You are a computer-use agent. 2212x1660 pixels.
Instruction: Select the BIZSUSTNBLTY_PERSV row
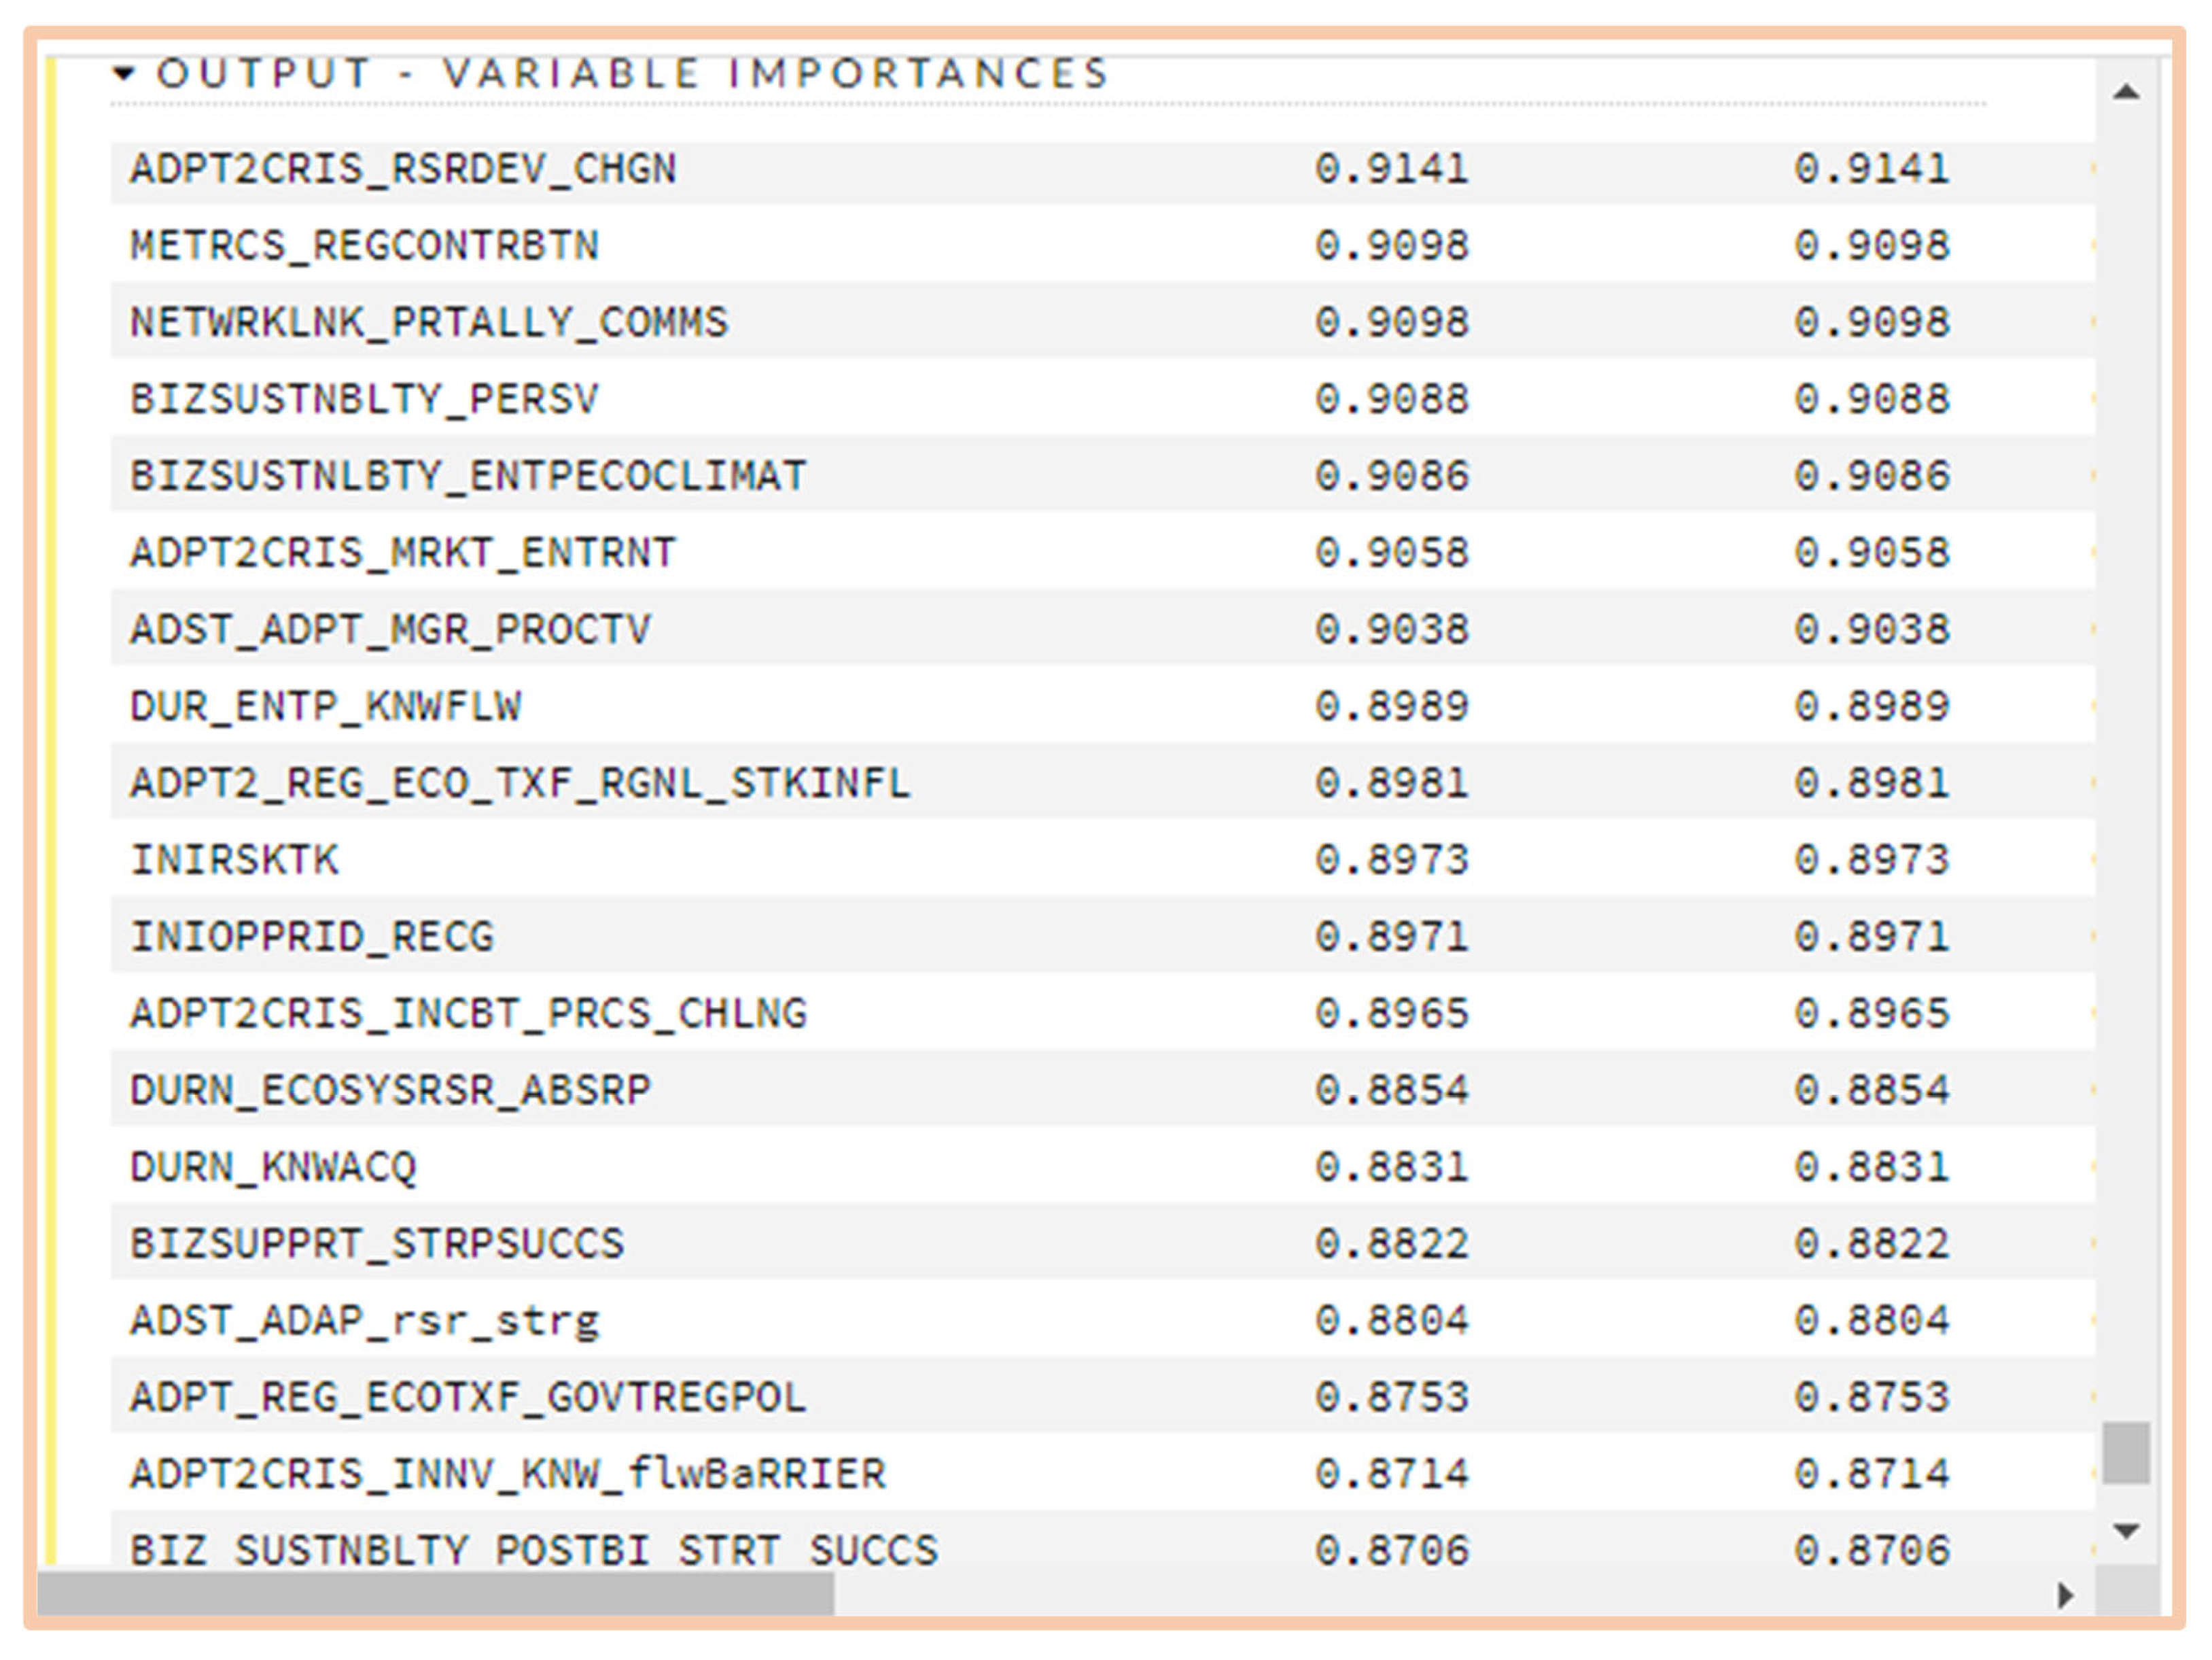(364, 400)
